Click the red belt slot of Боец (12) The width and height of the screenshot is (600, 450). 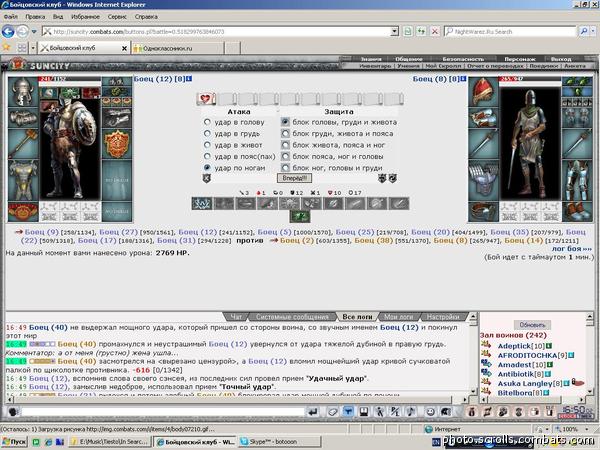23,212
